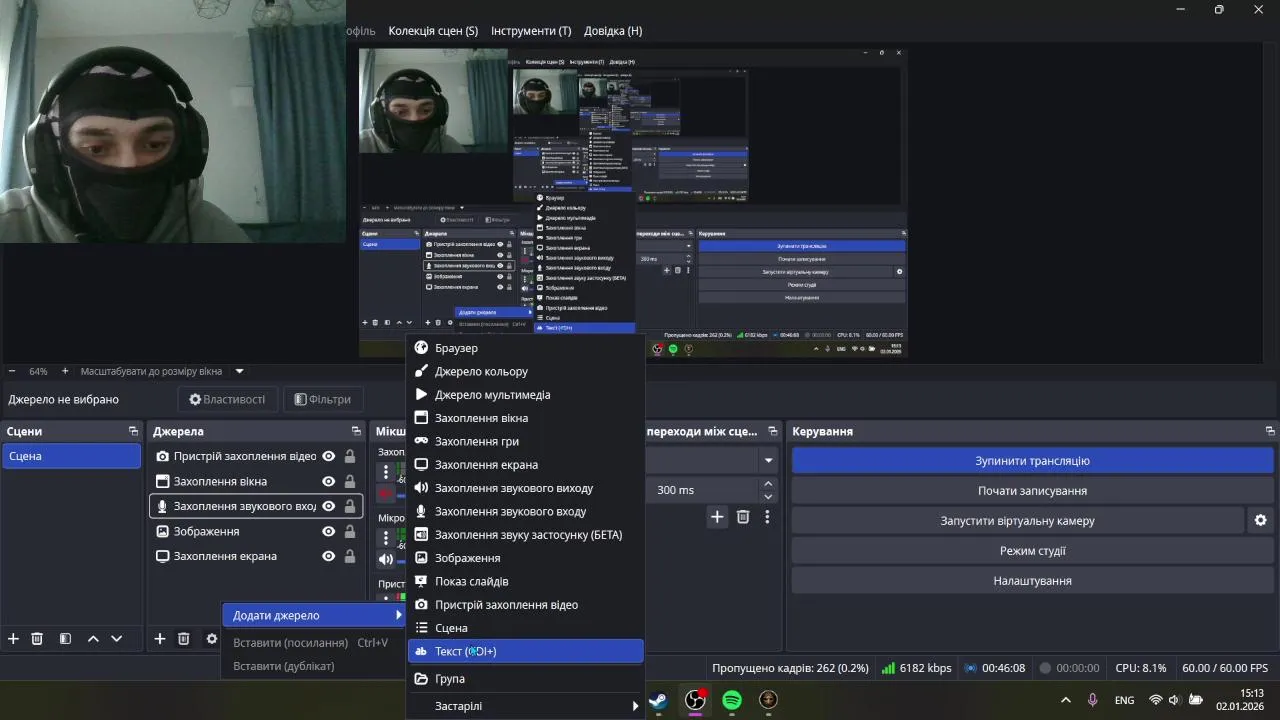Image resolution: width=1280 pixels, height=720 pixels.
Task: Lock the Захоплення вікна source
Action: [350, 481]
